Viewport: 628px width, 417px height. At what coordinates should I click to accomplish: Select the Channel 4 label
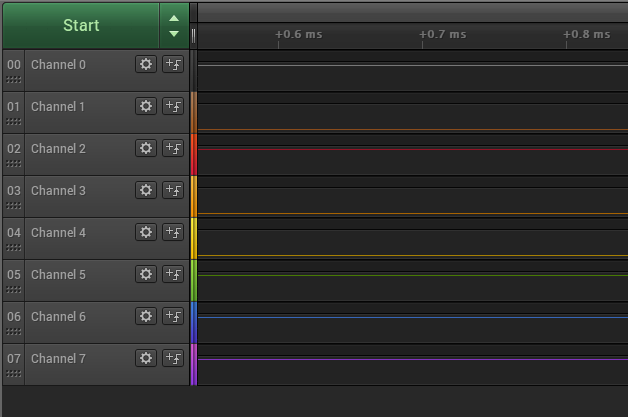tap(58, 232)
